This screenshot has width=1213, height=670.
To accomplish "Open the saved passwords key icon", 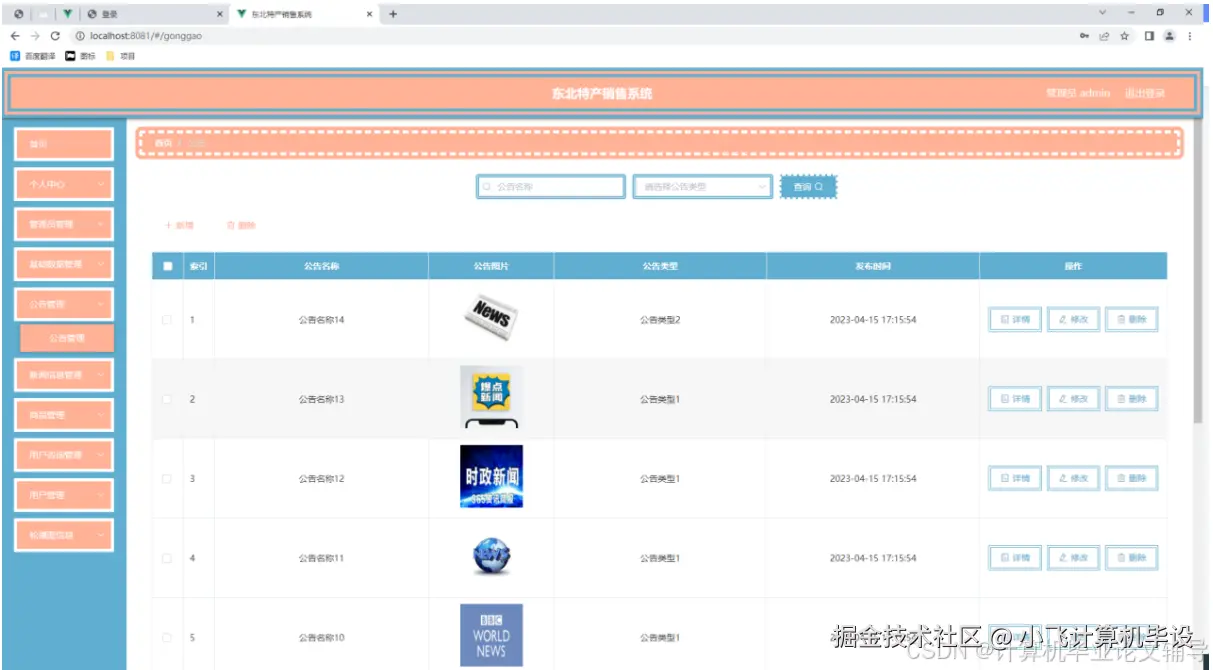I will tap(1085, 36).
